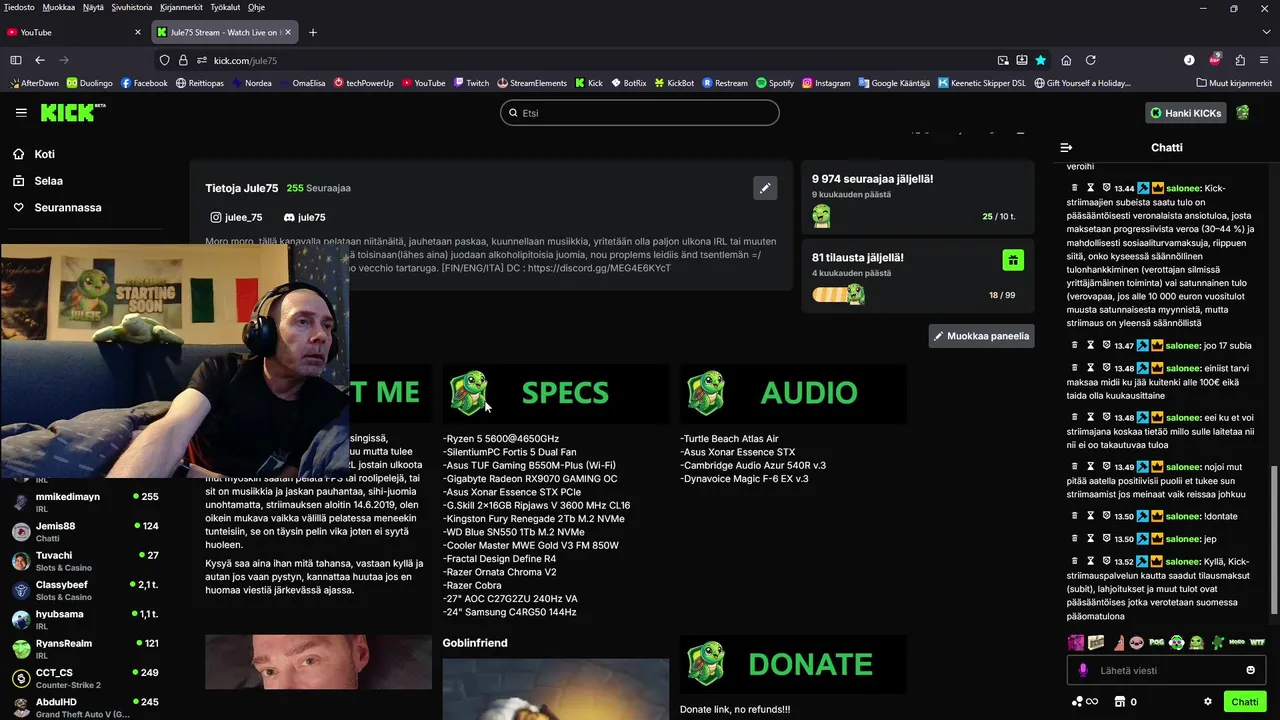Open Firefox application hamburger menu
Image resolution: width=1280 pixels, height=720 pixels.
pyautogui.click(x=1264, y=60)
